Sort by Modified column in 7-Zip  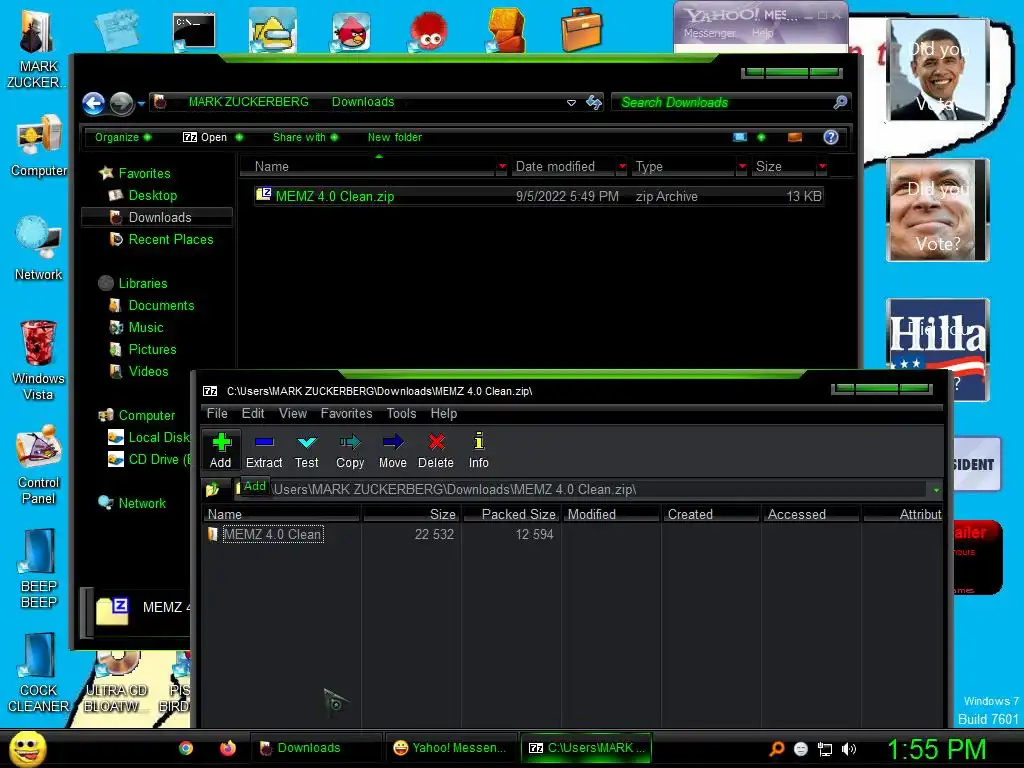611,515
